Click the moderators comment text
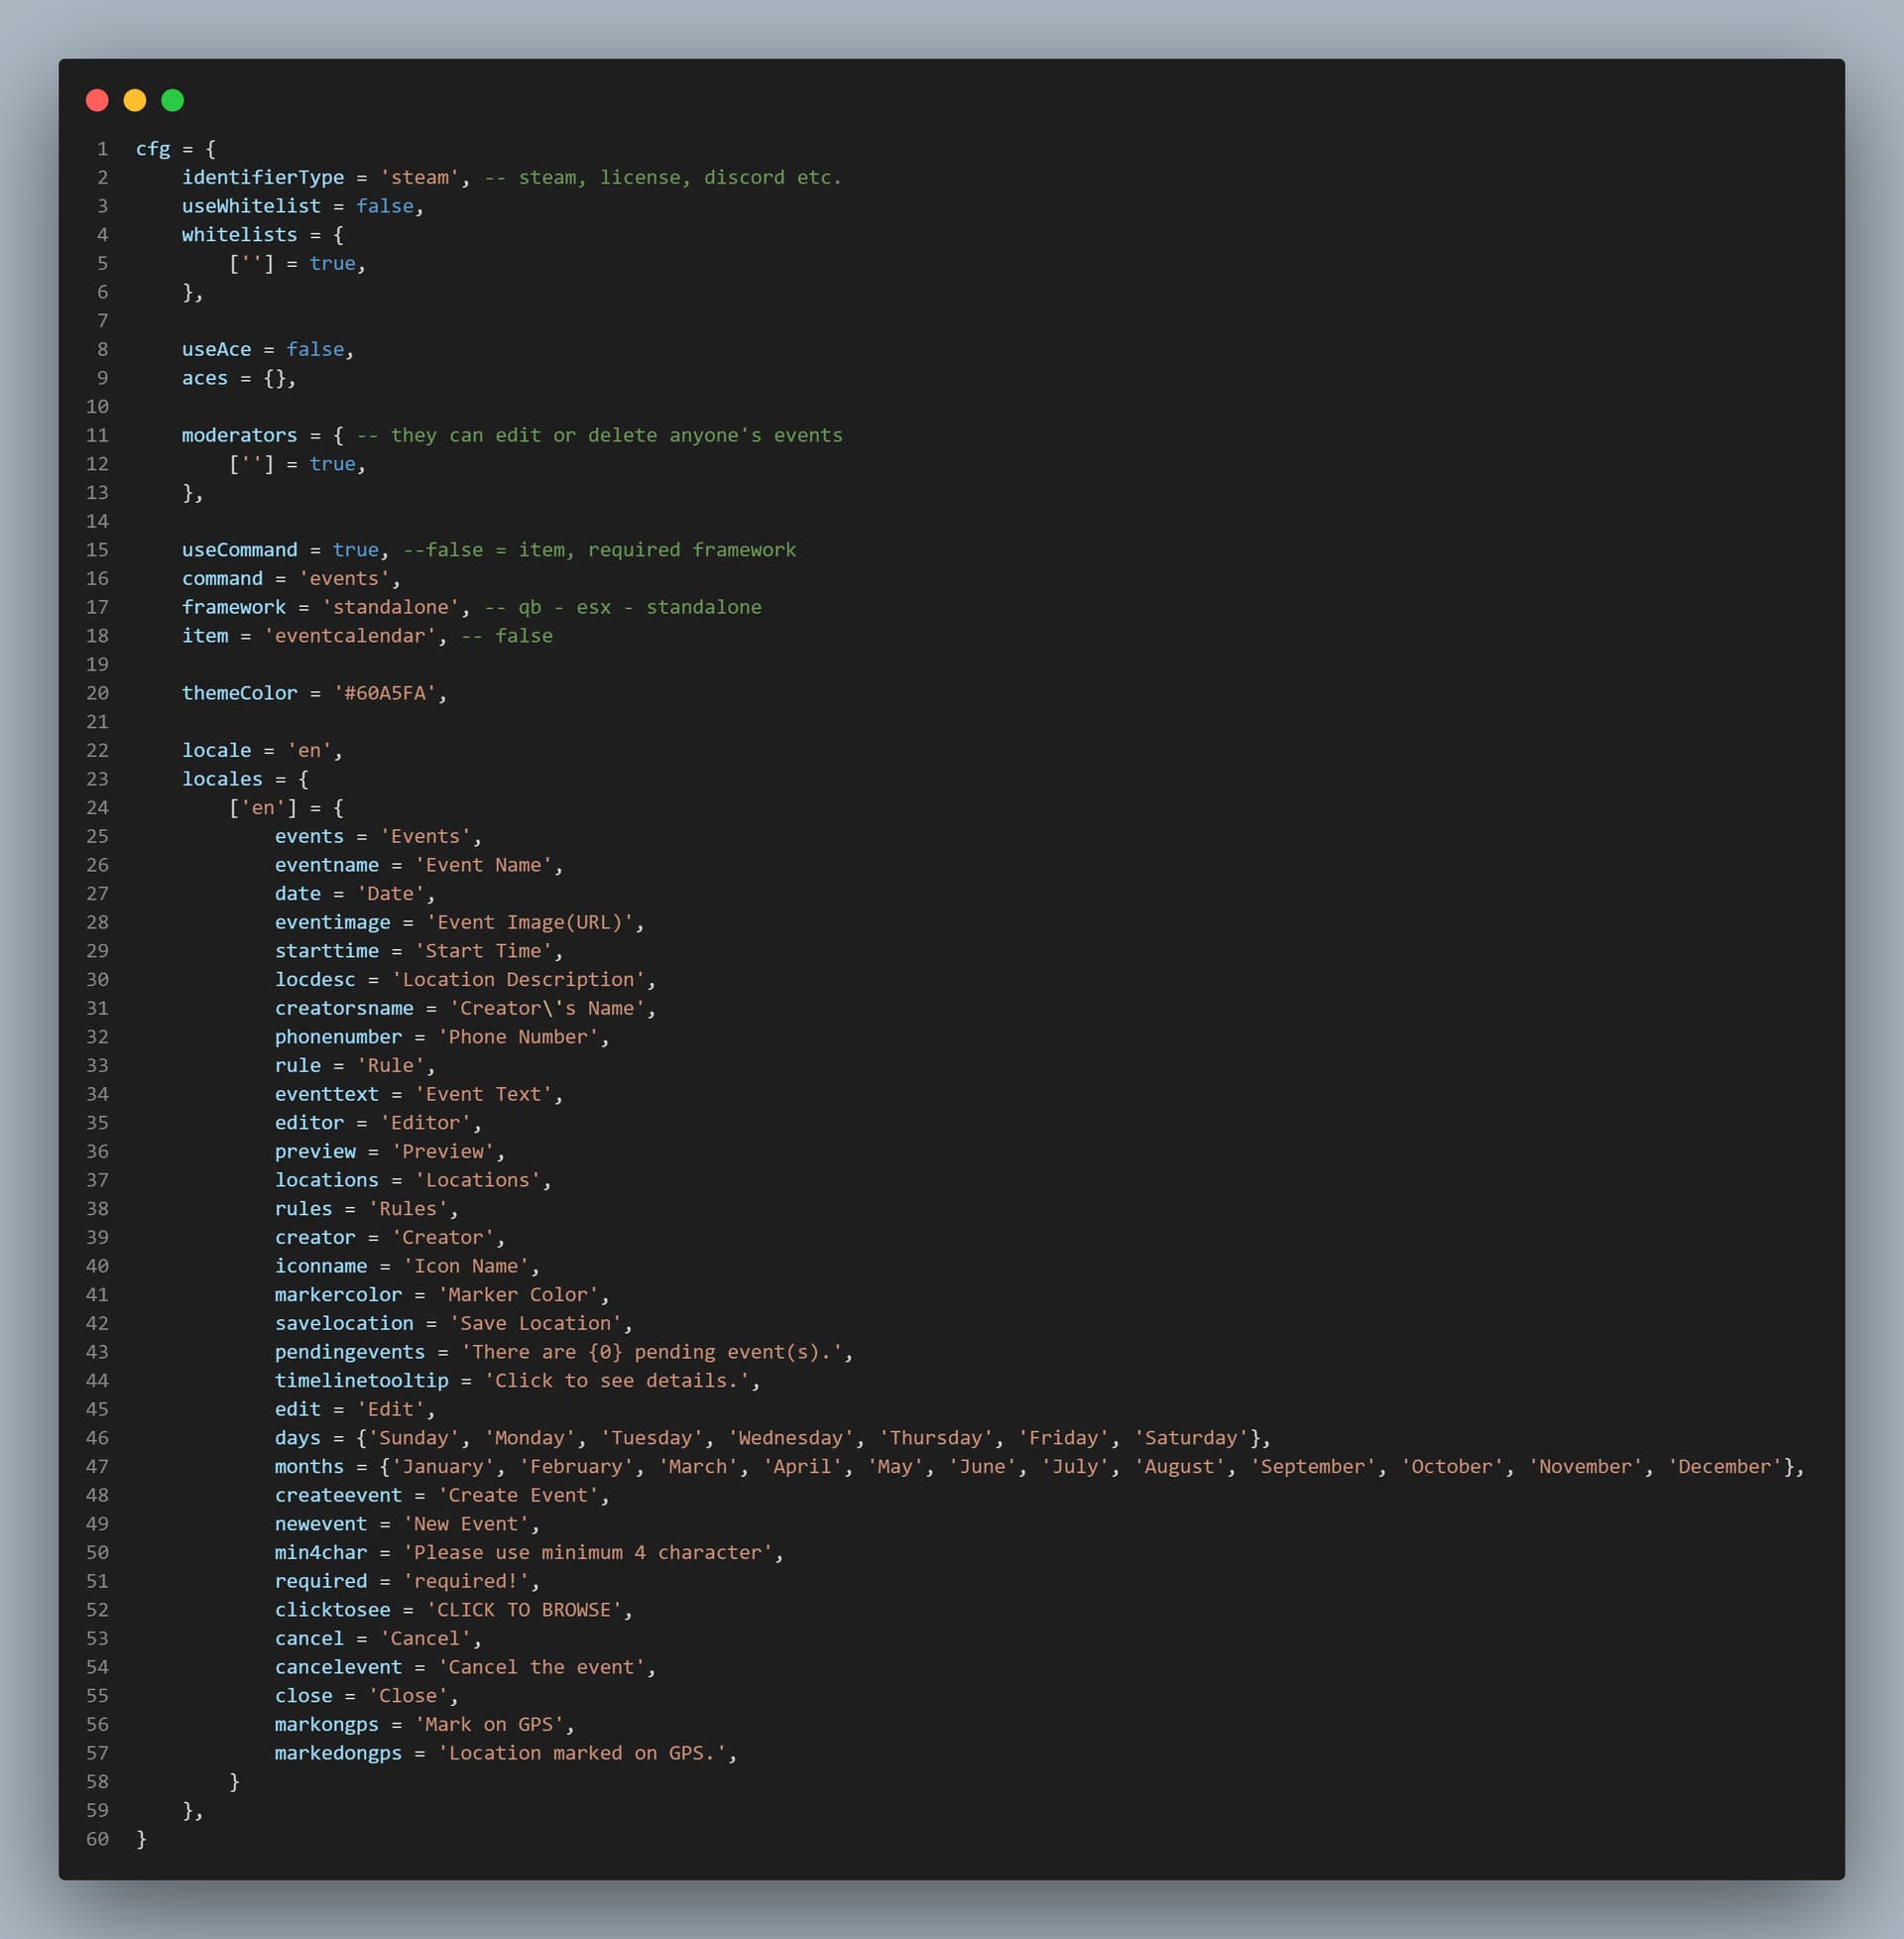This screenshot has height=1939, width=1904. click(x=600, y=435)
